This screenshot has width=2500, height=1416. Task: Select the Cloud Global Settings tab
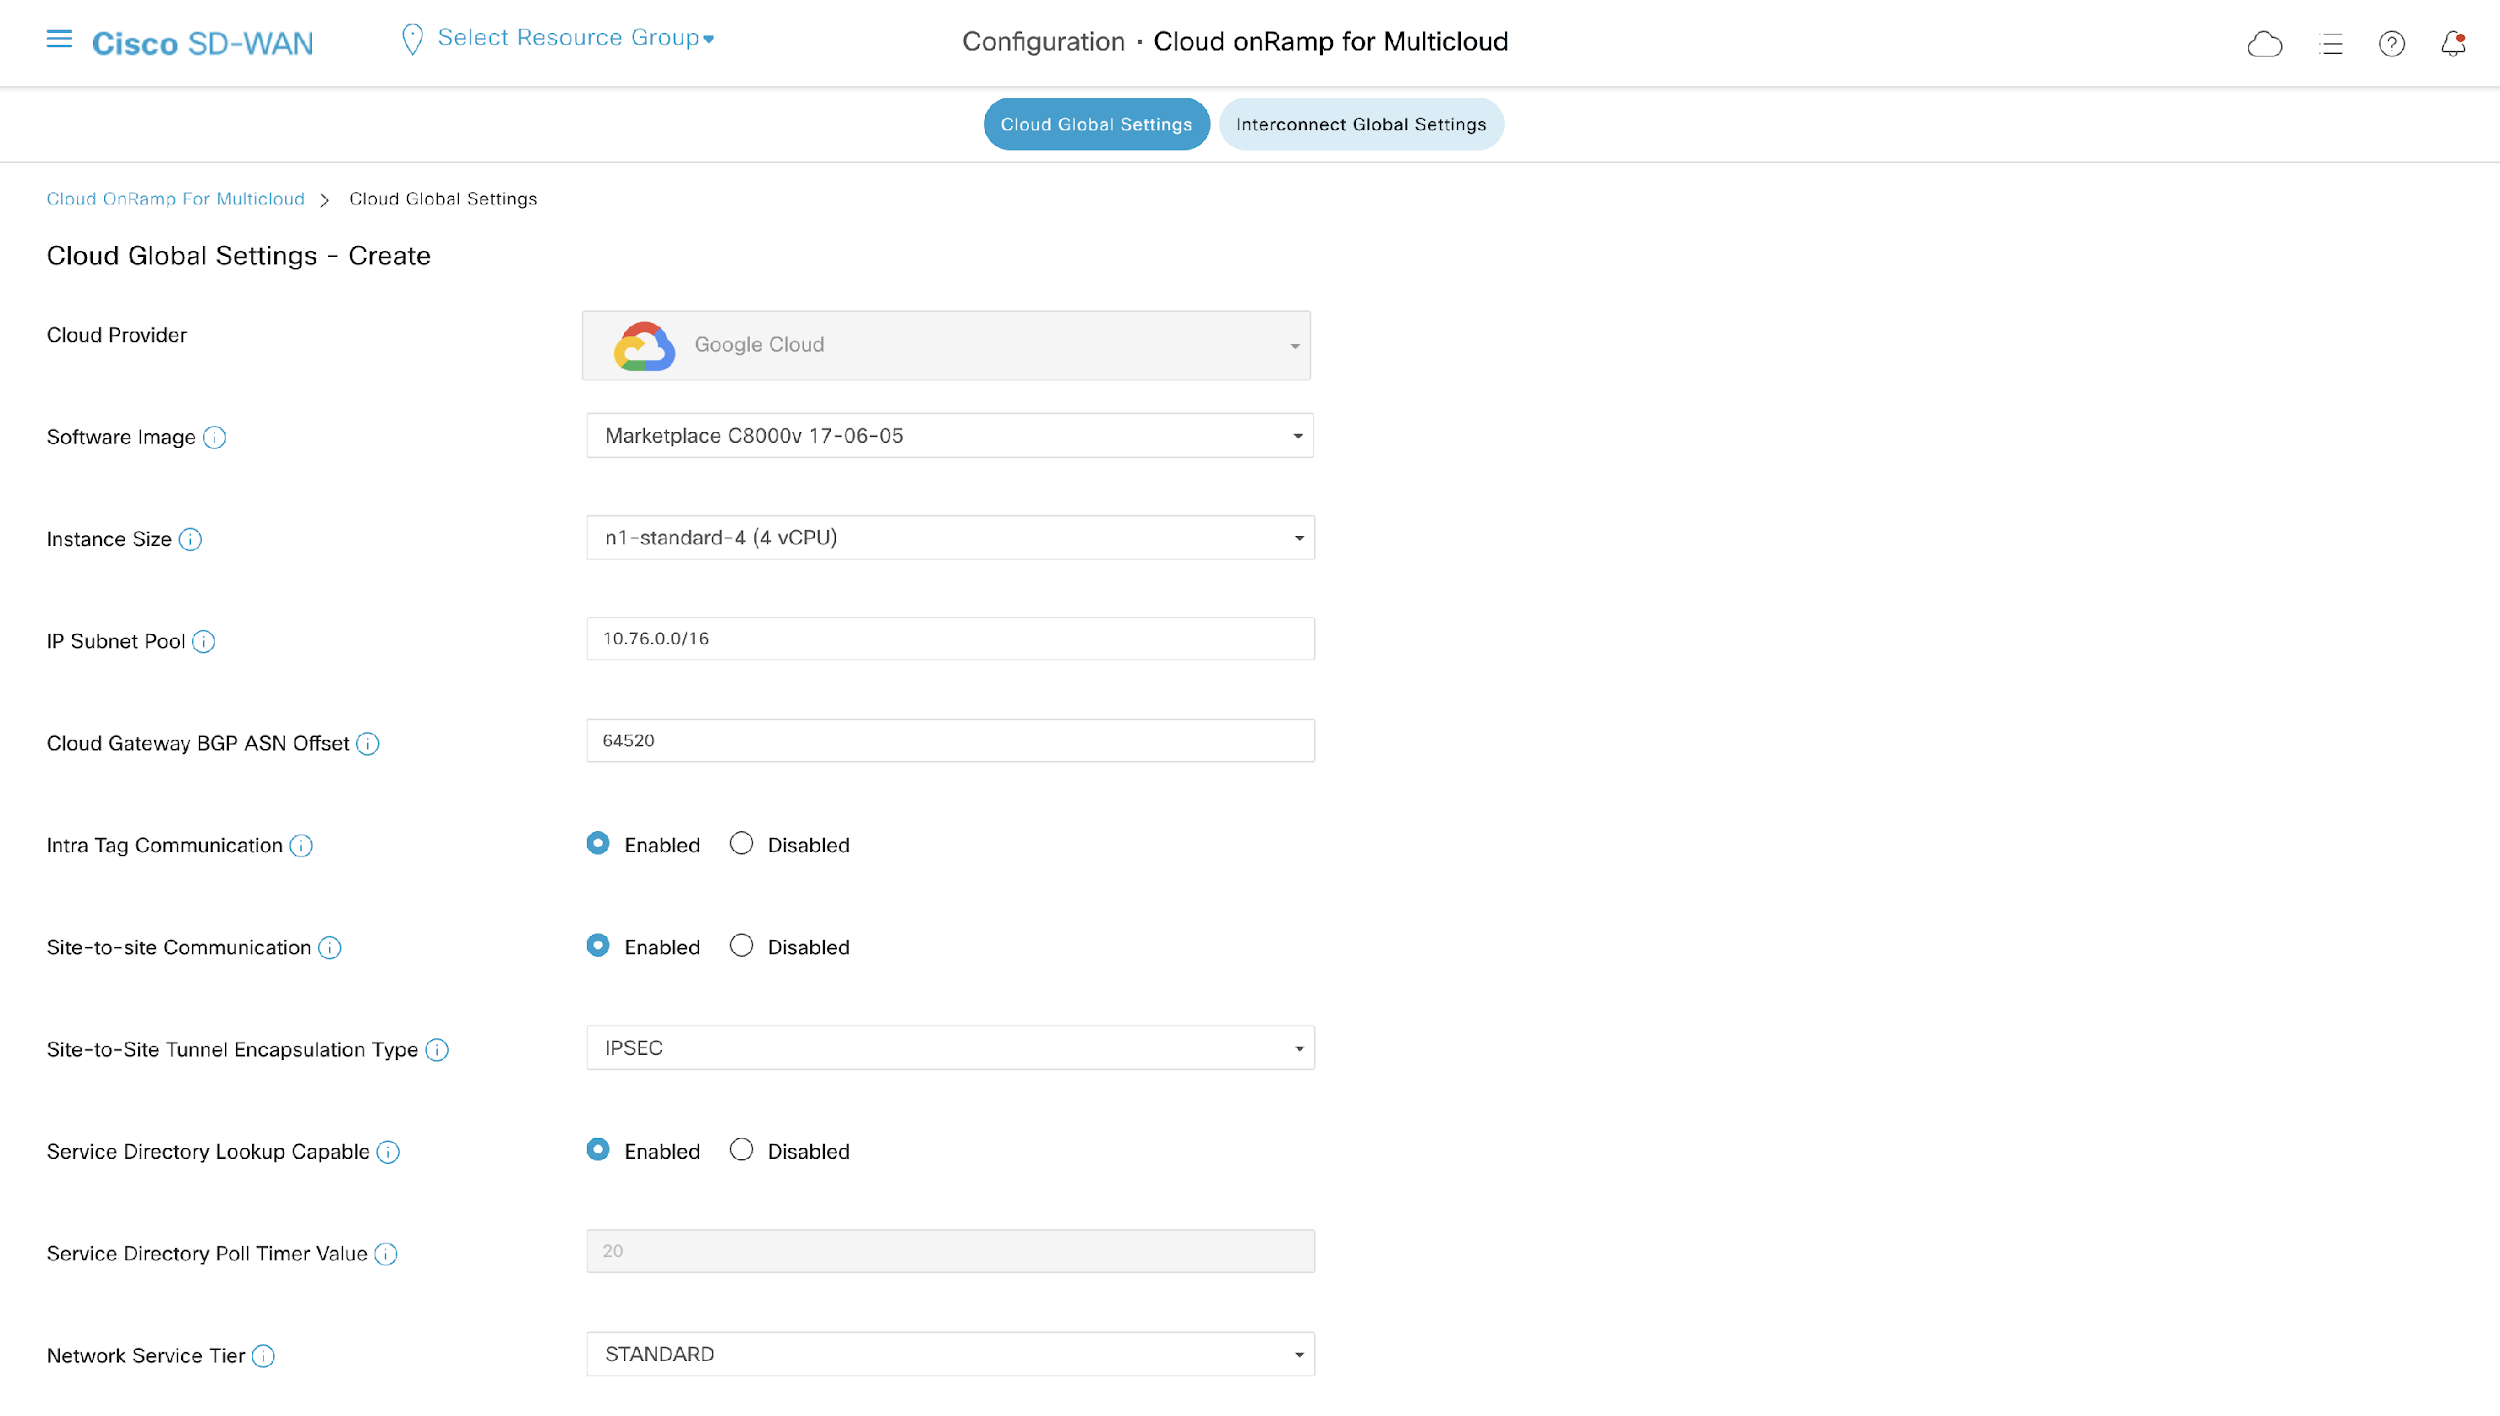click(x=1096, y=125)
